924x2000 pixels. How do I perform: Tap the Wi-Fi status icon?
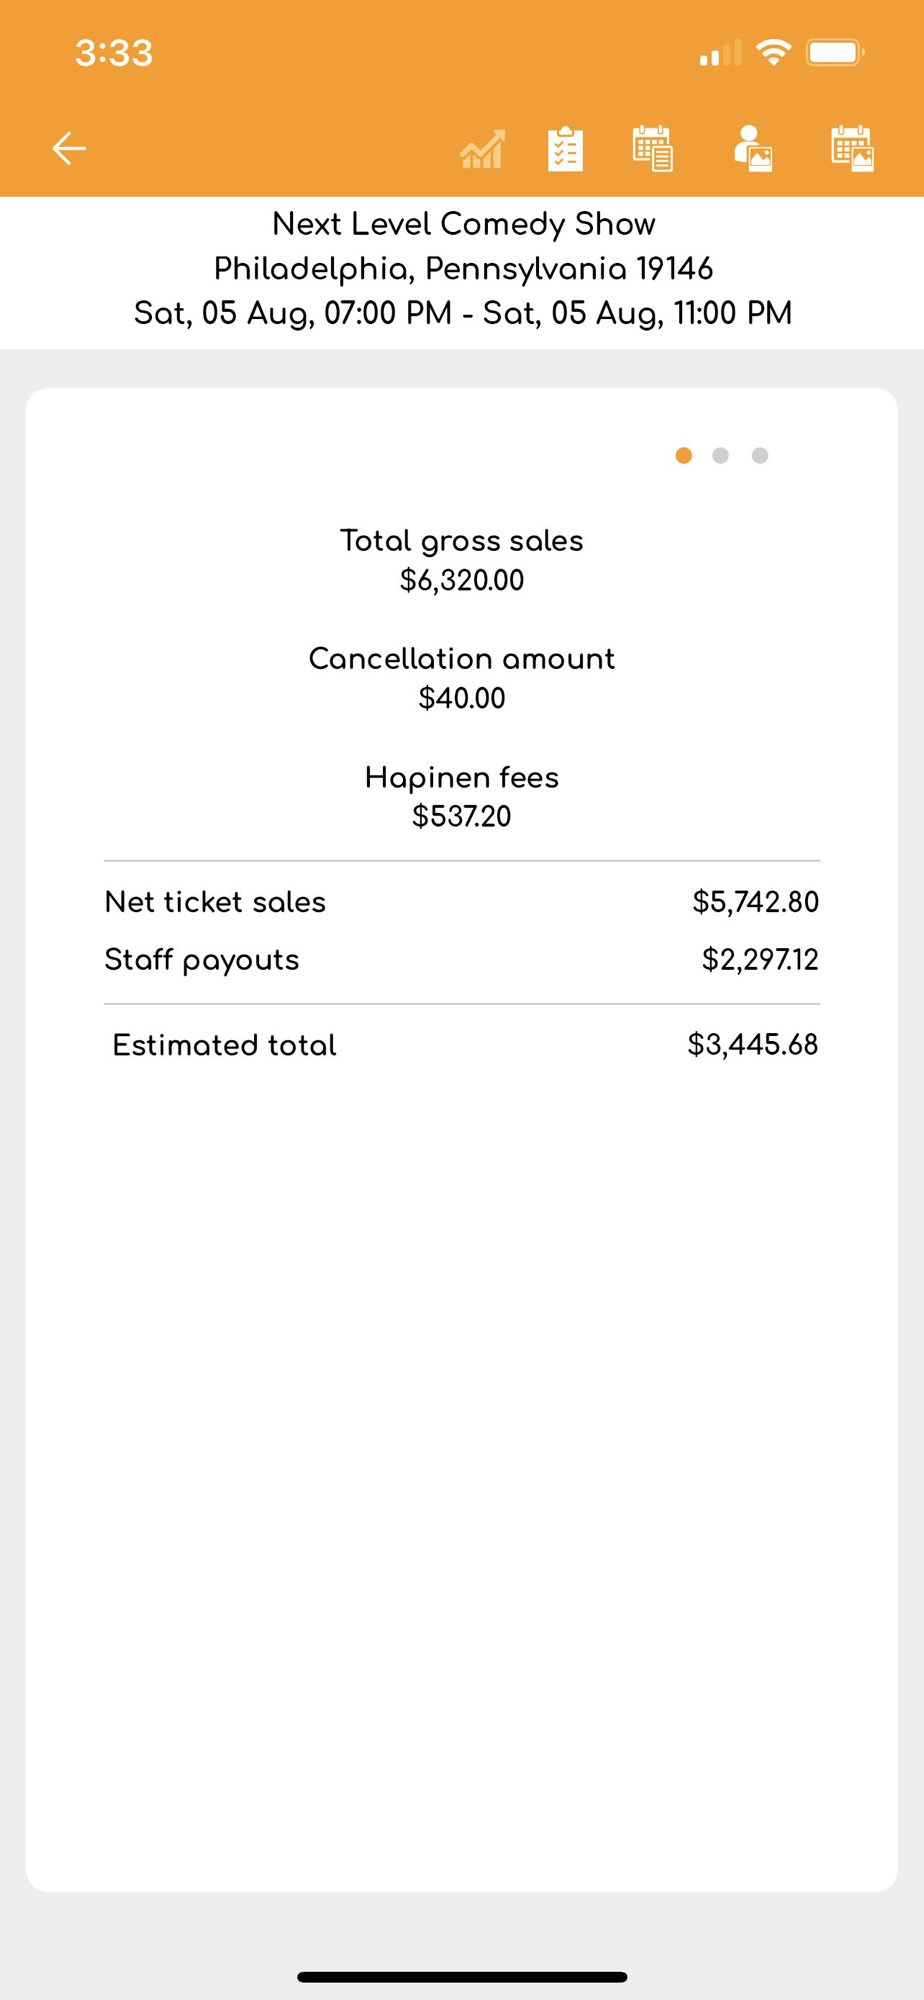[x=773, y=52]
